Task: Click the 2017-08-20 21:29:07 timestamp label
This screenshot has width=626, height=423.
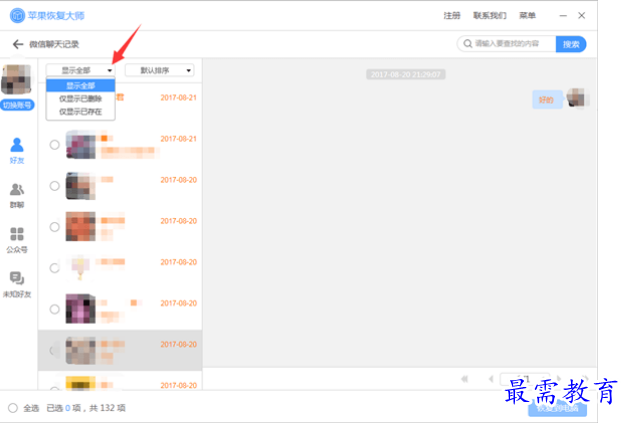Action: (406, 75)
